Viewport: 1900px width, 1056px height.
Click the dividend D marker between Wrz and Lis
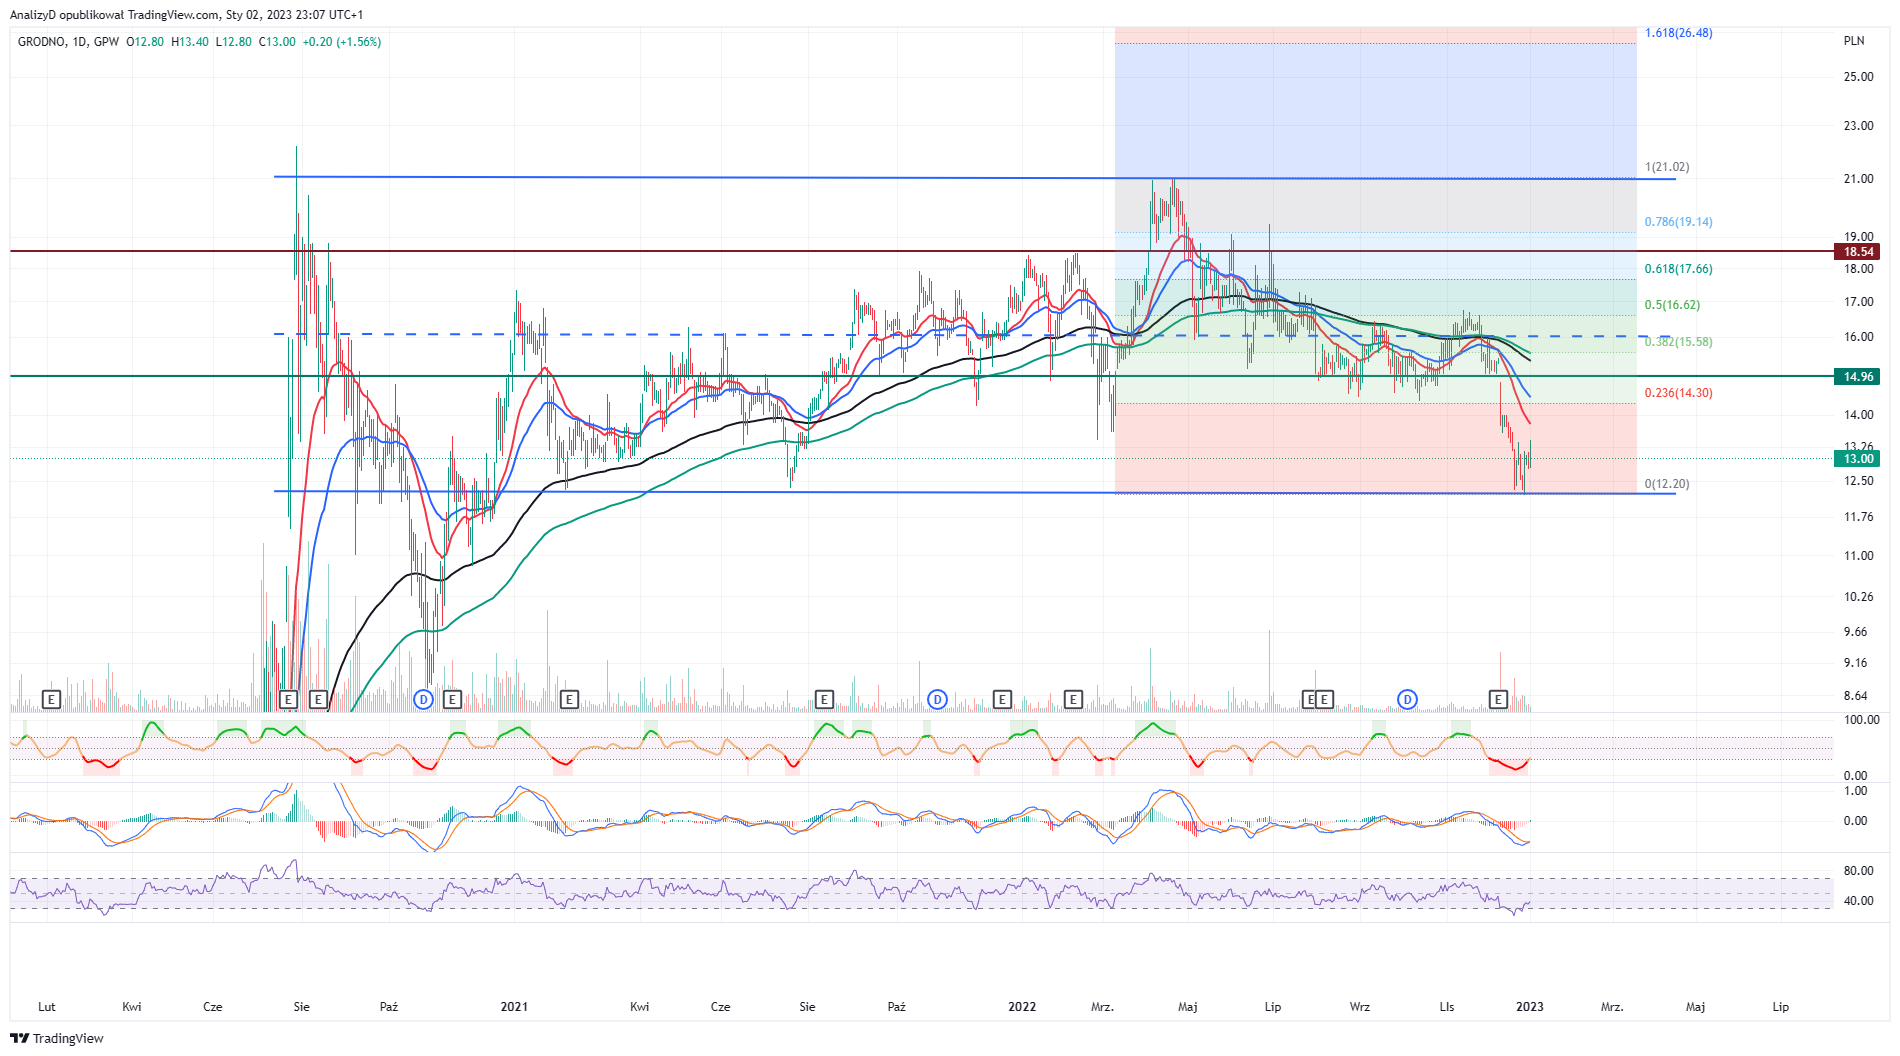1407,699
